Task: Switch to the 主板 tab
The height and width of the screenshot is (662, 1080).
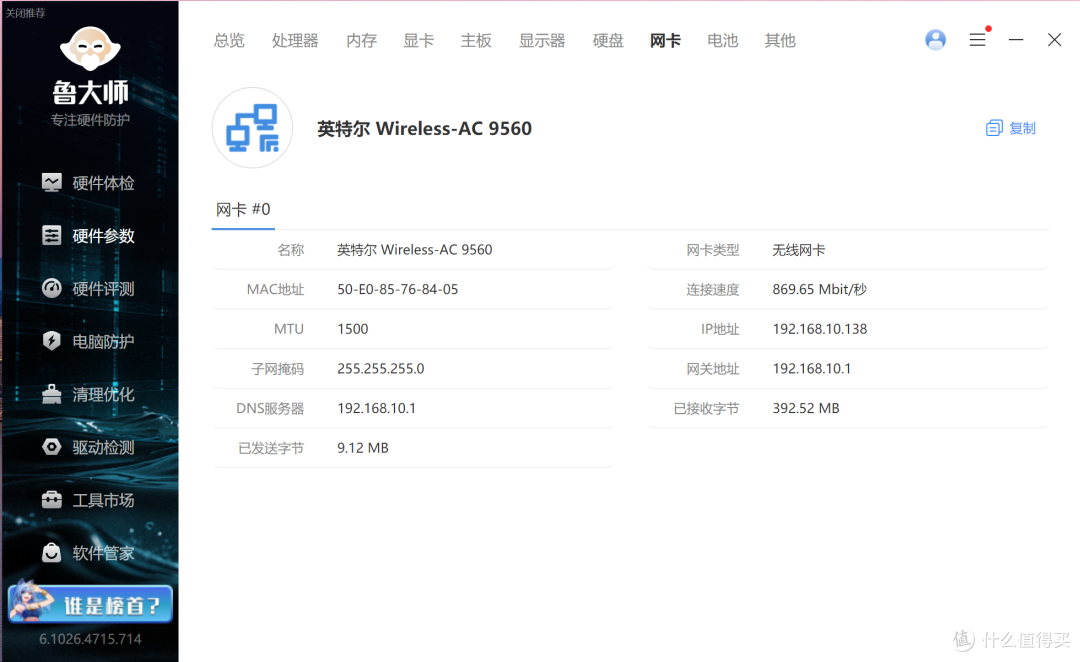Action: tap(476, 41)
